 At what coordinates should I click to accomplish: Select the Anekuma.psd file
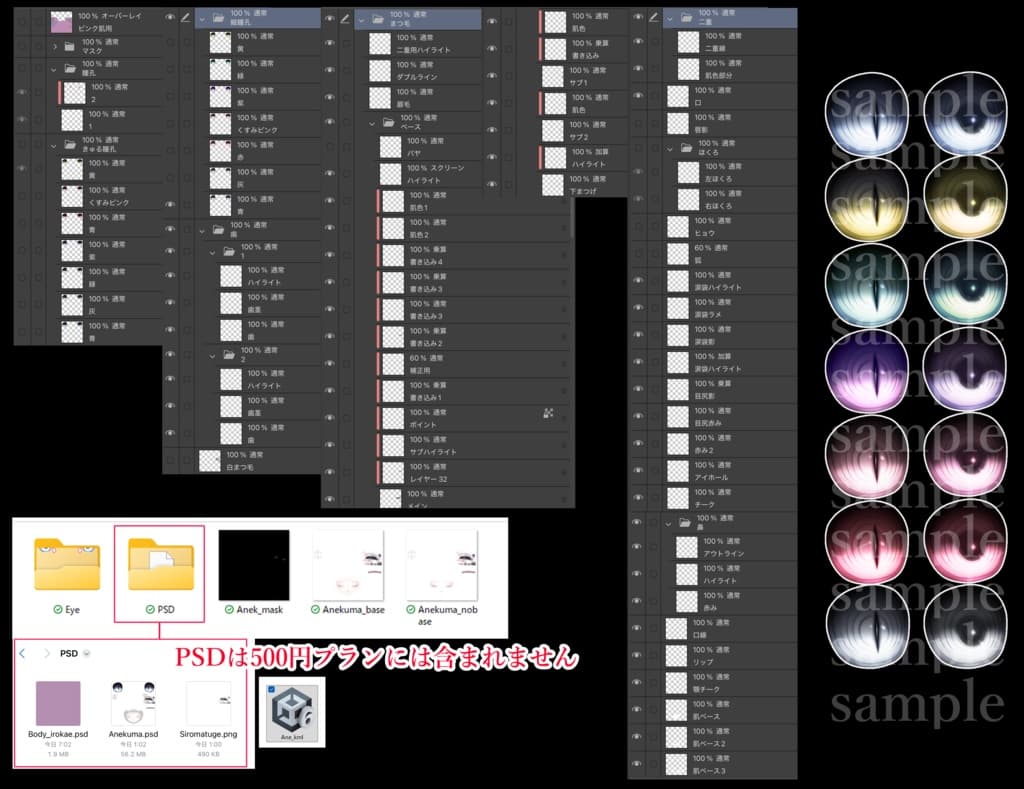tap(133, 703)
